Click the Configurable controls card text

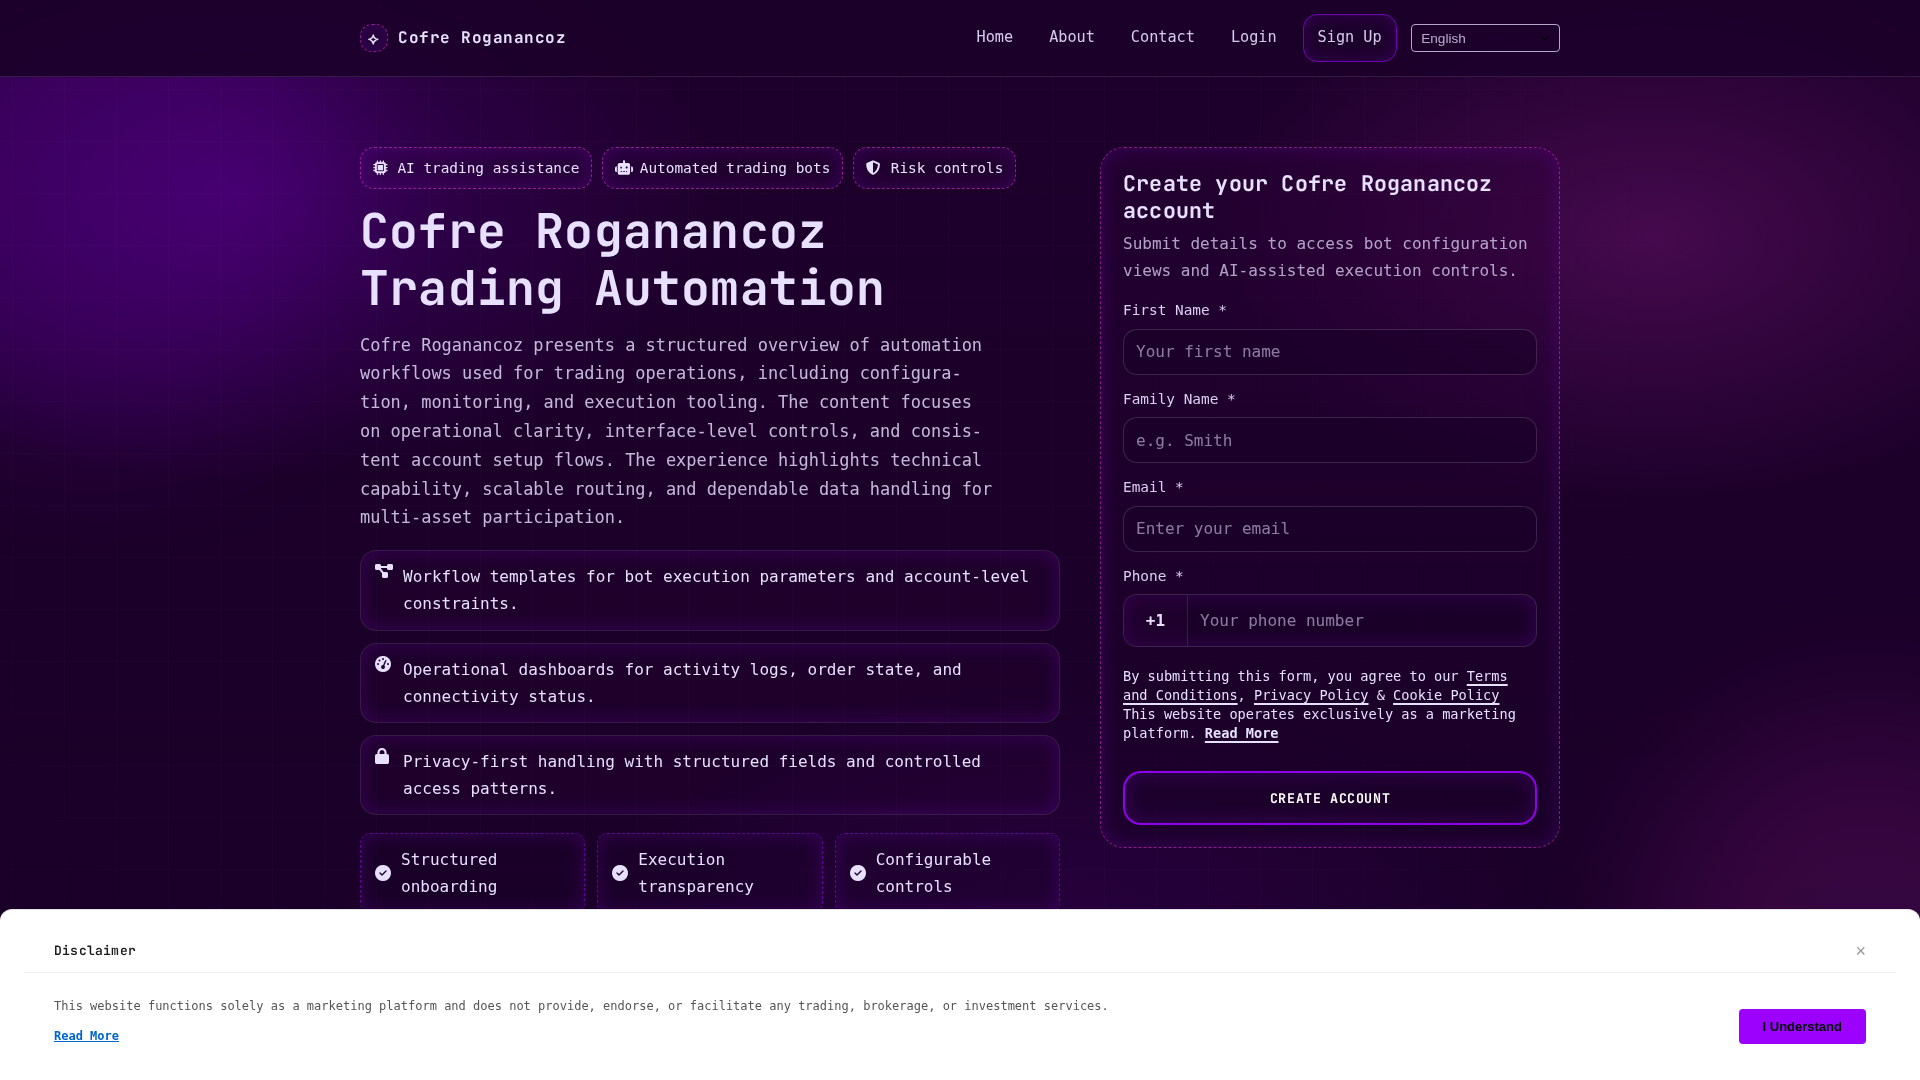934,873
